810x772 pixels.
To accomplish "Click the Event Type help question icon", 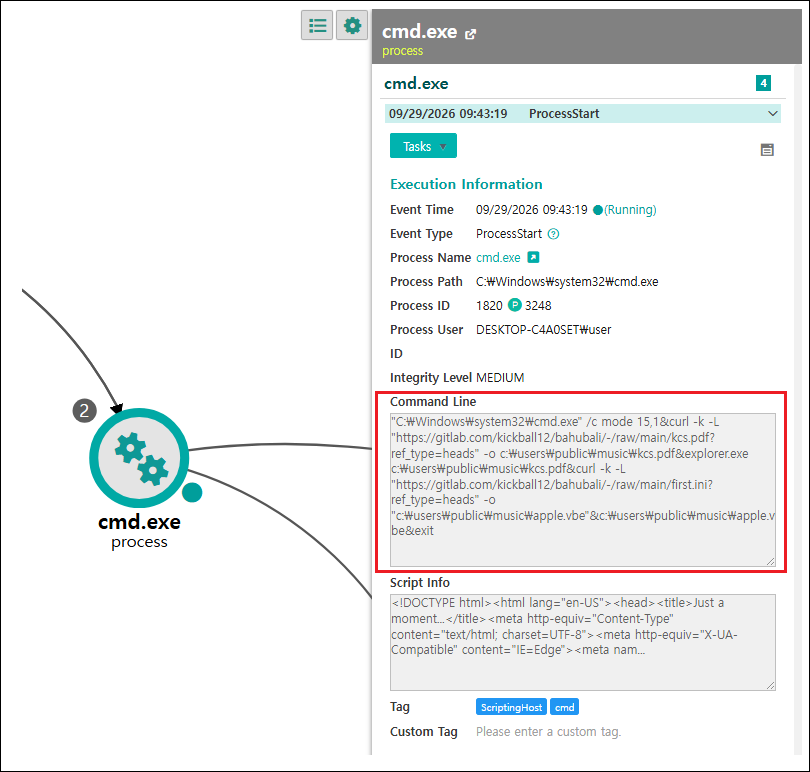I will pyautogui.click(x=553, y=234).
